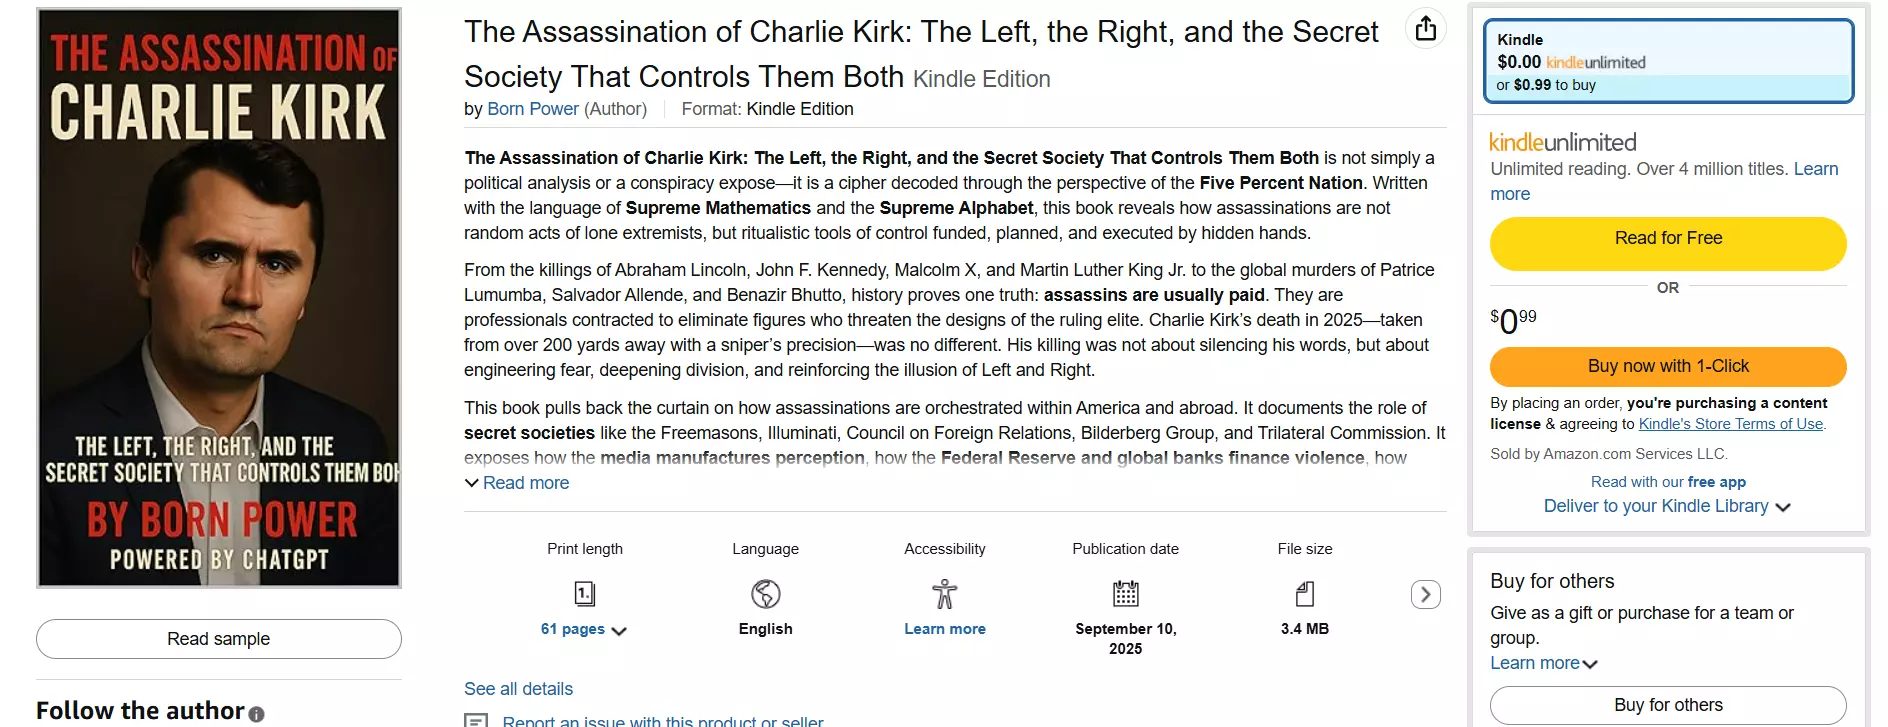Click the book cover thumbnail image

(219, 298)
